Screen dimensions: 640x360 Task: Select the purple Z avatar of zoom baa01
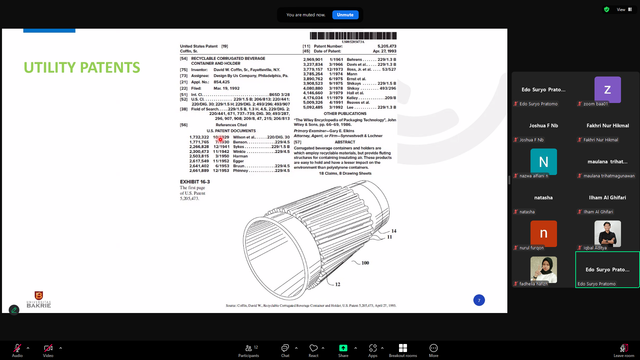point(607,89)
